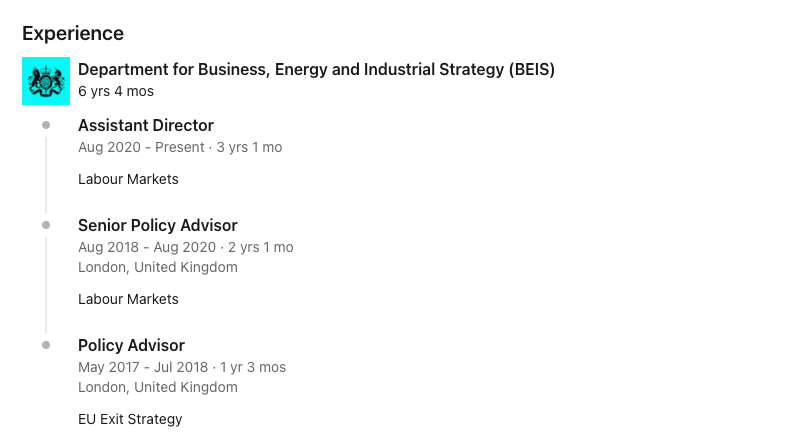Click the timeline connector line below Senior Policy Advisor bullet
Image resolution: width=800 pixels, height=446 pixels.
[x=46, y=285]
